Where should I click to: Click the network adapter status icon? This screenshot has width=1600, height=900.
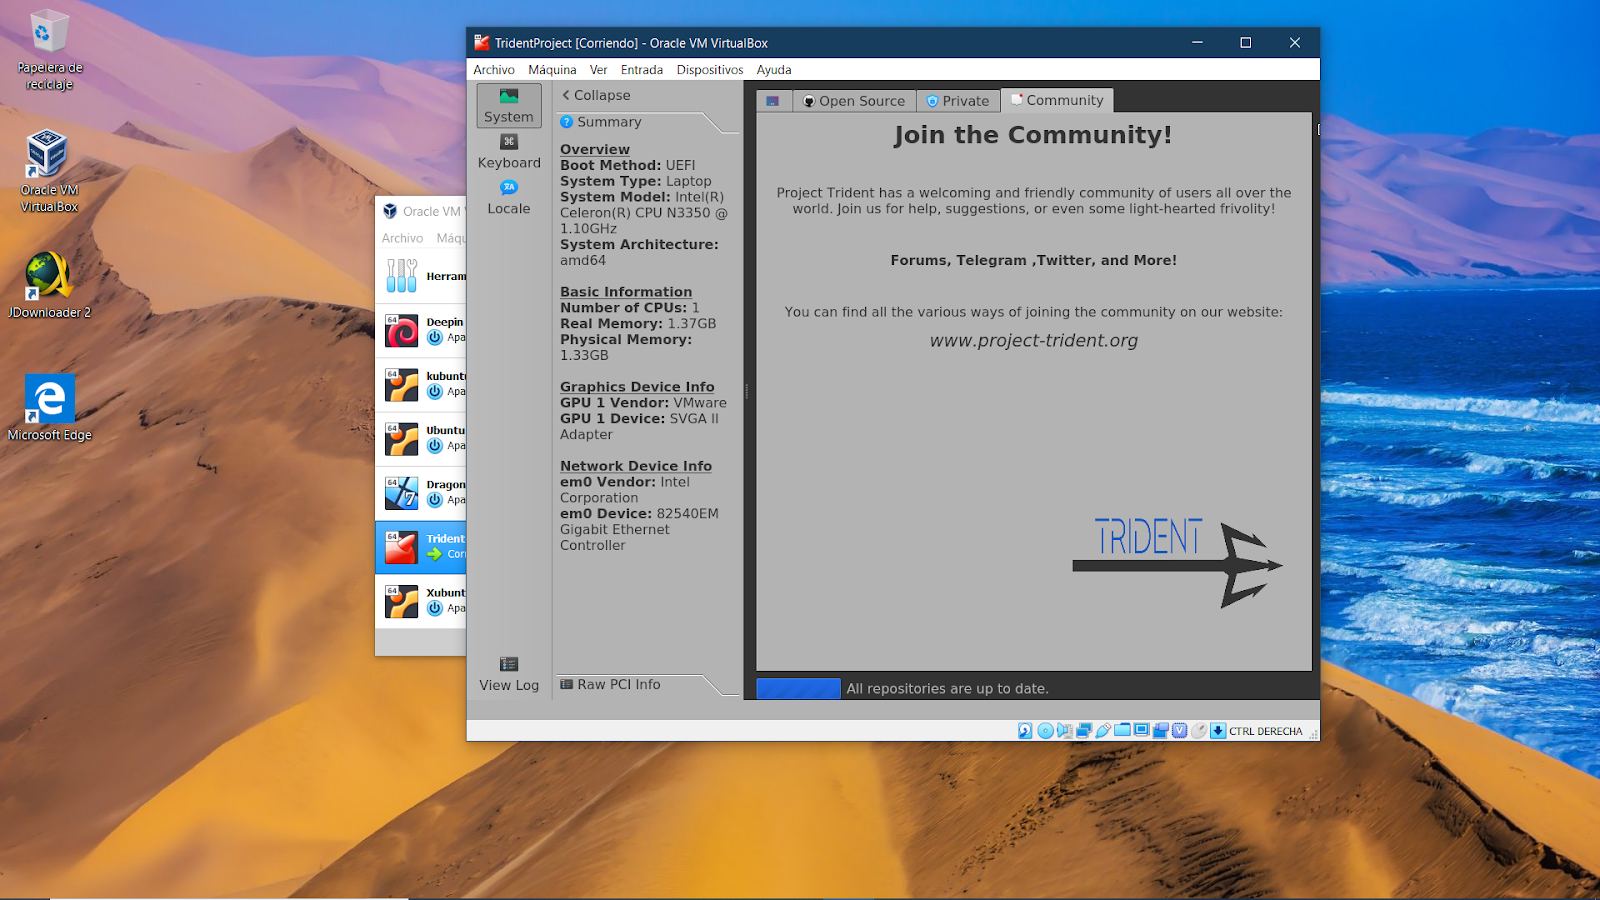[1084, 731]
